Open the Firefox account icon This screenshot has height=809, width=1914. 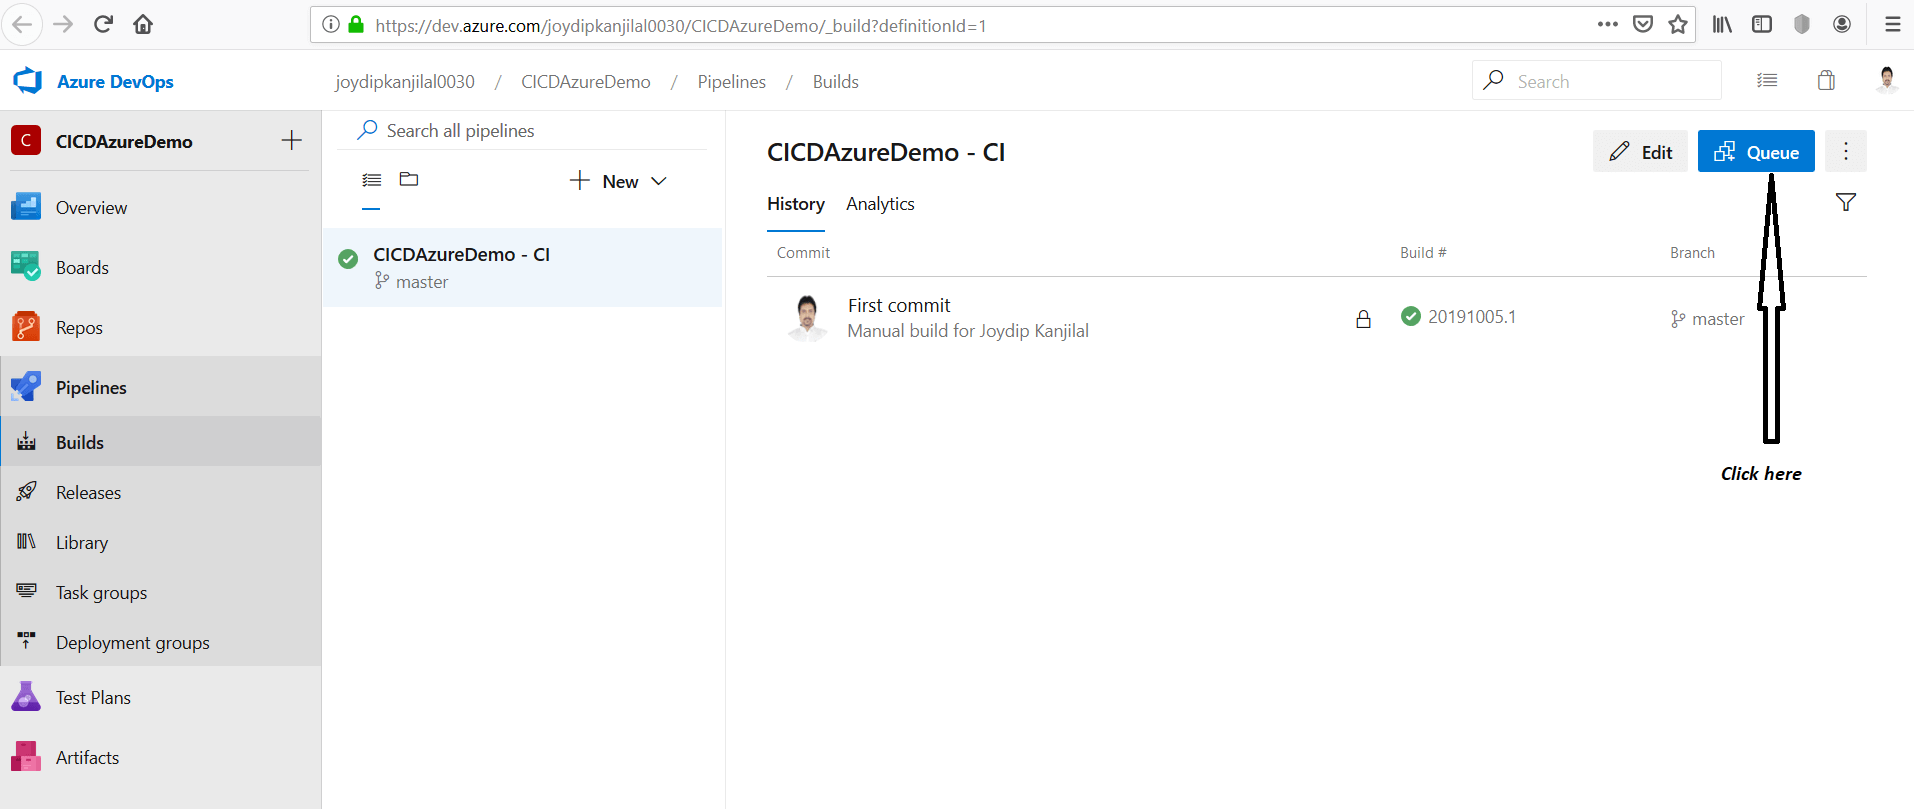pyautogui.click(x=1842, y=24)
